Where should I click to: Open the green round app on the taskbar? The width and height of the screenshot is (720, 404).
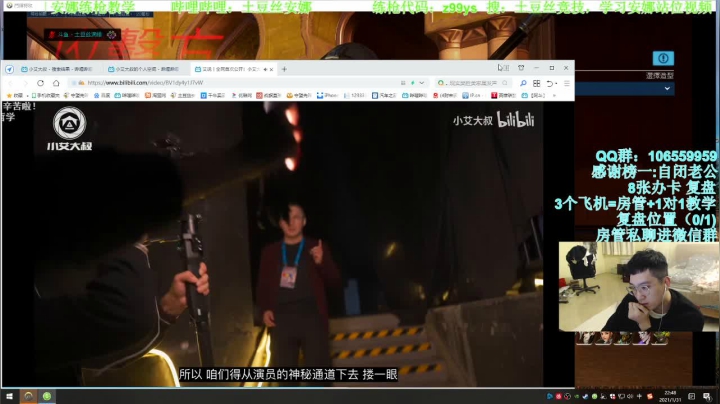(47, 396)
